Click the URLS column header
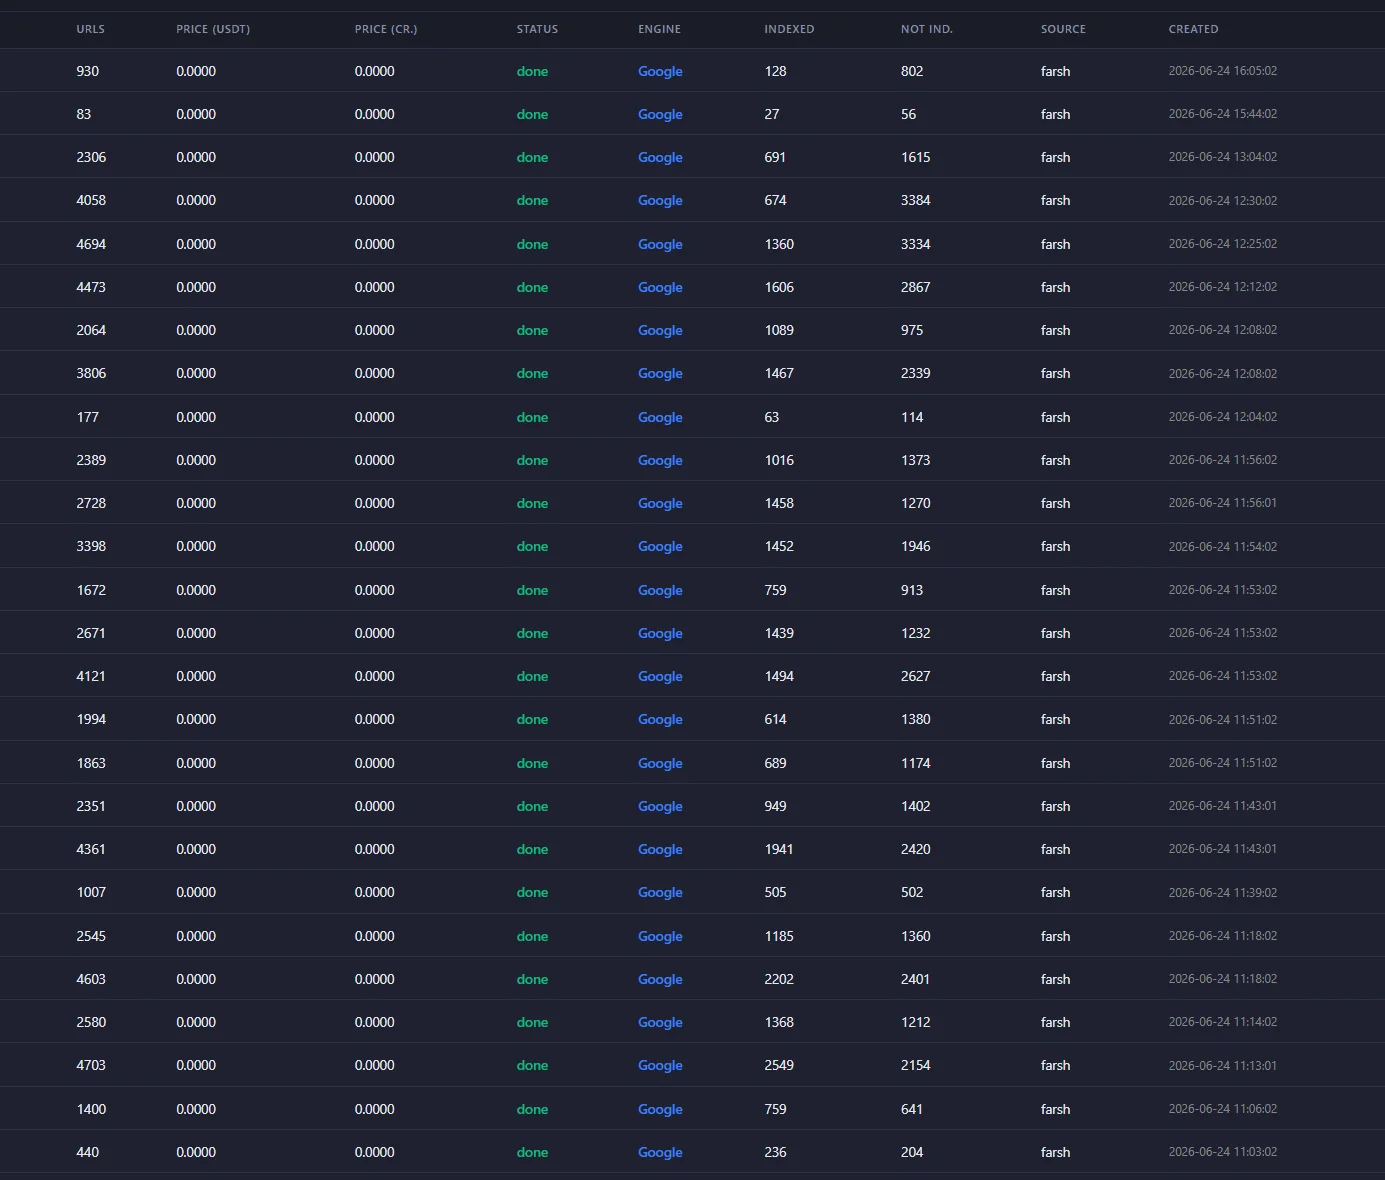The image size is (1385, 1180). pos(90,29)
